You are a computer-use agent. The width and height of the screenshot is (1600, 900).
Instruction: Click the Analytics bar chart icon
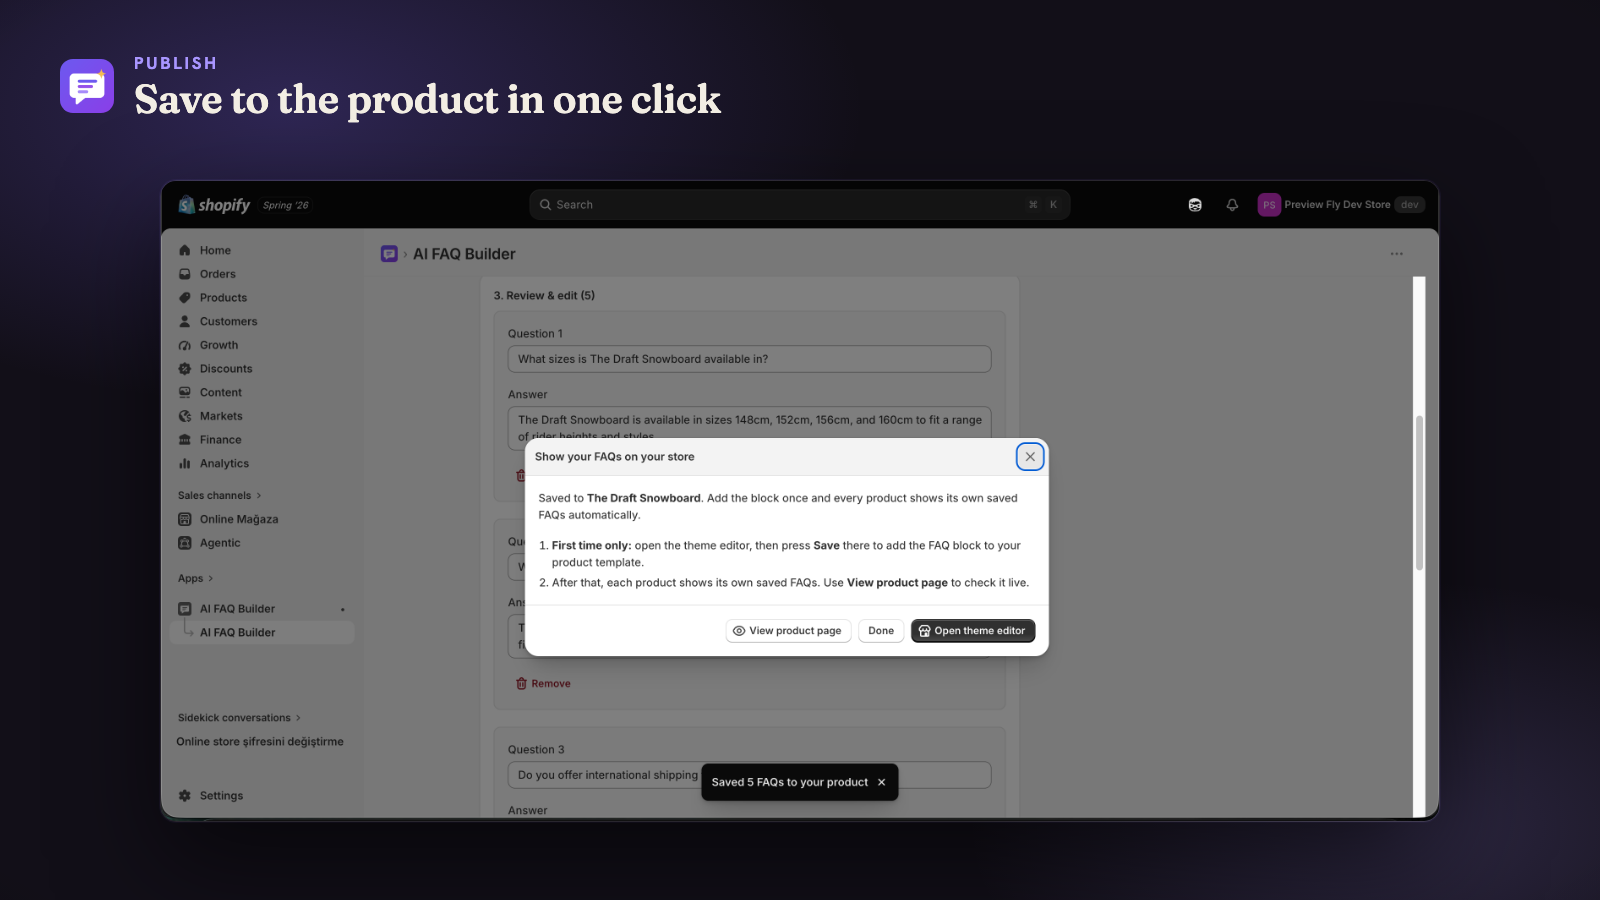[x=185, y=464]
